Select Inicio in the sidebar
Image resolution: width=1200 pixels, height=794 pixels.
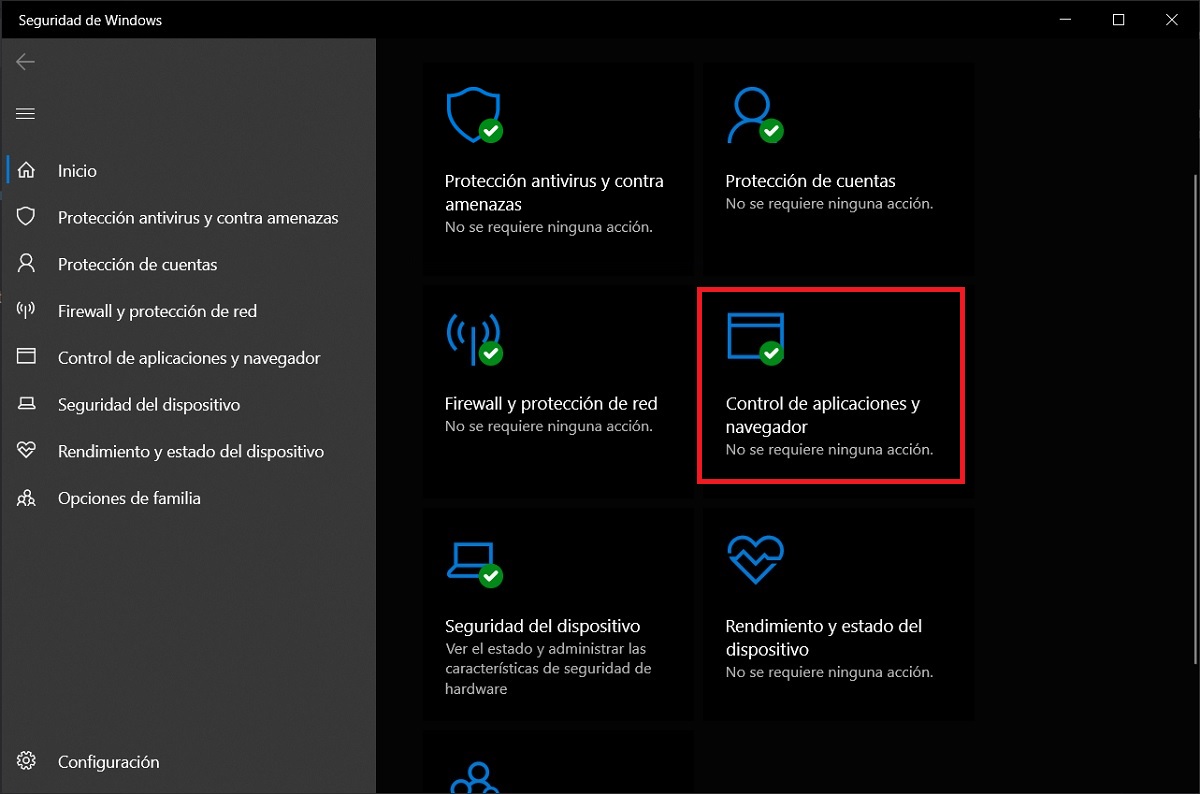77,171
